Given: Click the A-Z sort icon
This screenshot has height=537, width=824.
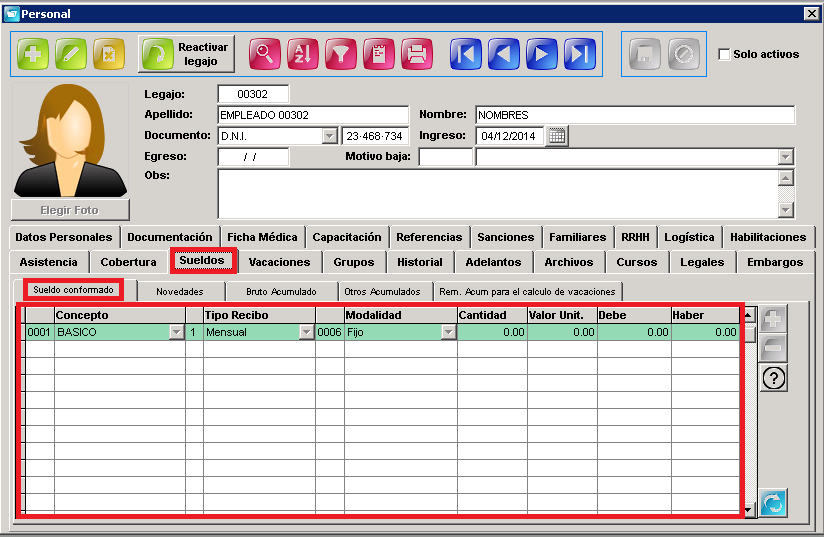Looking at the screenshot, I should point(303,54).
